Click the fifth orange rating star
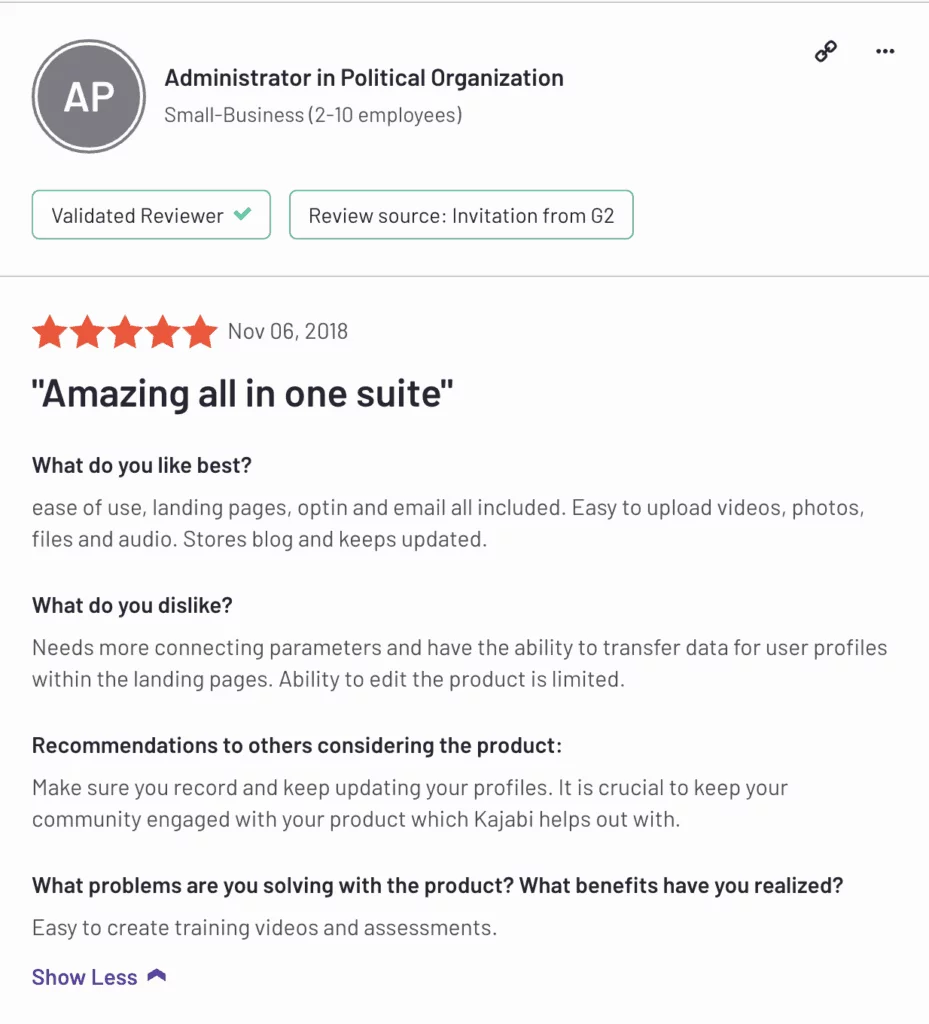This screenshot has width=929, height=1024. (x=200, y=331)
